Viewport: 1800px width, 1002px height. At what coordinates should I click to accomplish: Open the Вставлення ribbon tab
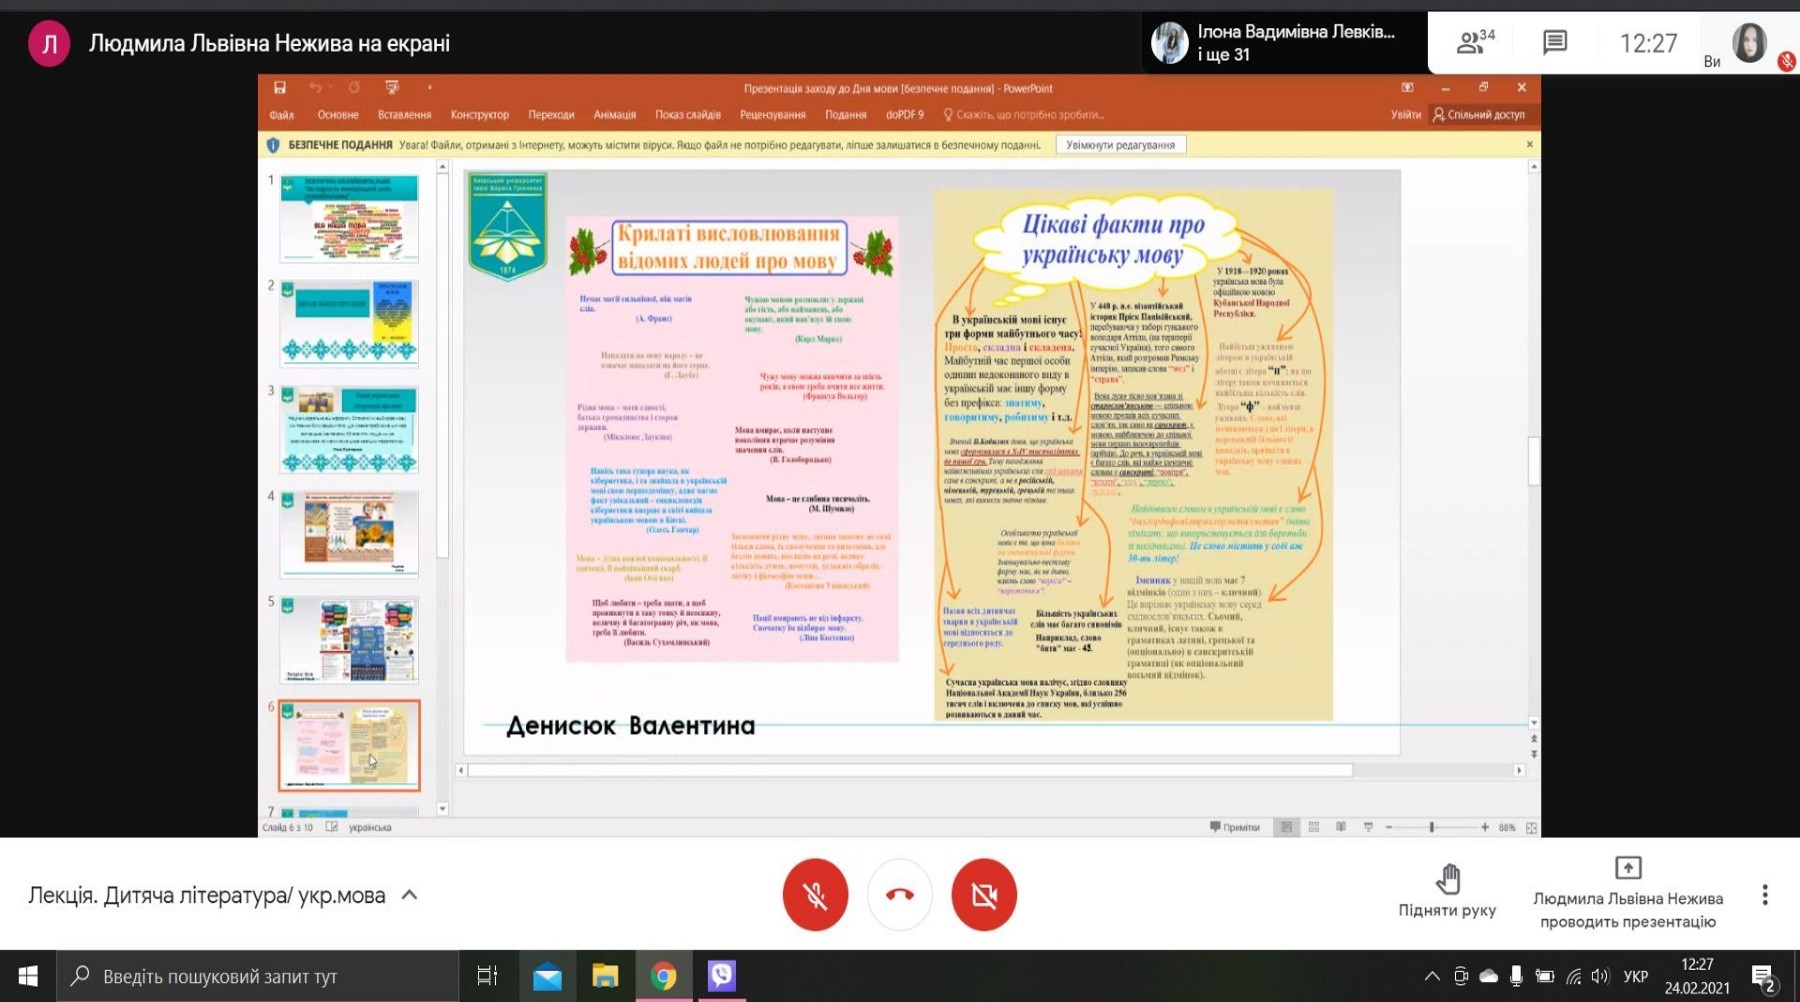404,115
